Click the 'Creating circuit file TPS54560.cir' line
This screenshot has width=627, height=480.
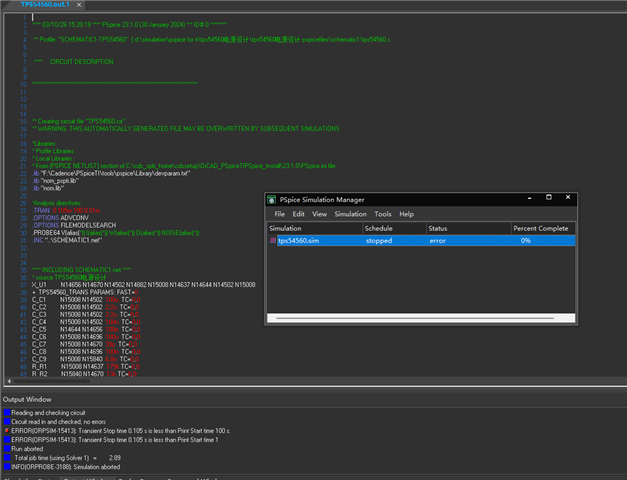point(79,121)
